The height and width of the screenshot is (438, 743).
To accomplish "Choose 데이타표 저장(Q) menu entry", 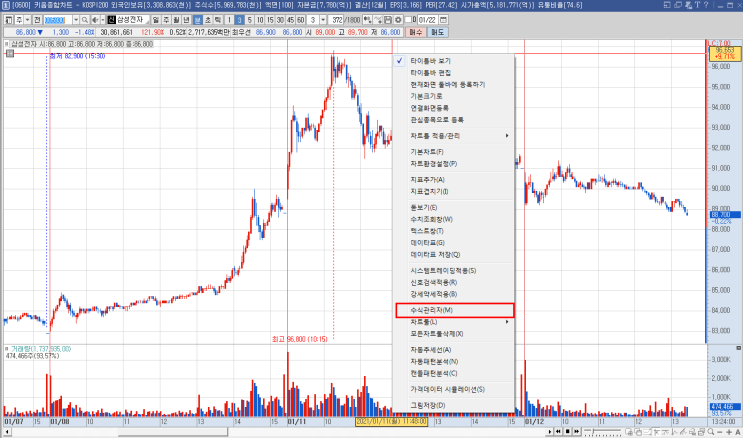I will point(454,255).
